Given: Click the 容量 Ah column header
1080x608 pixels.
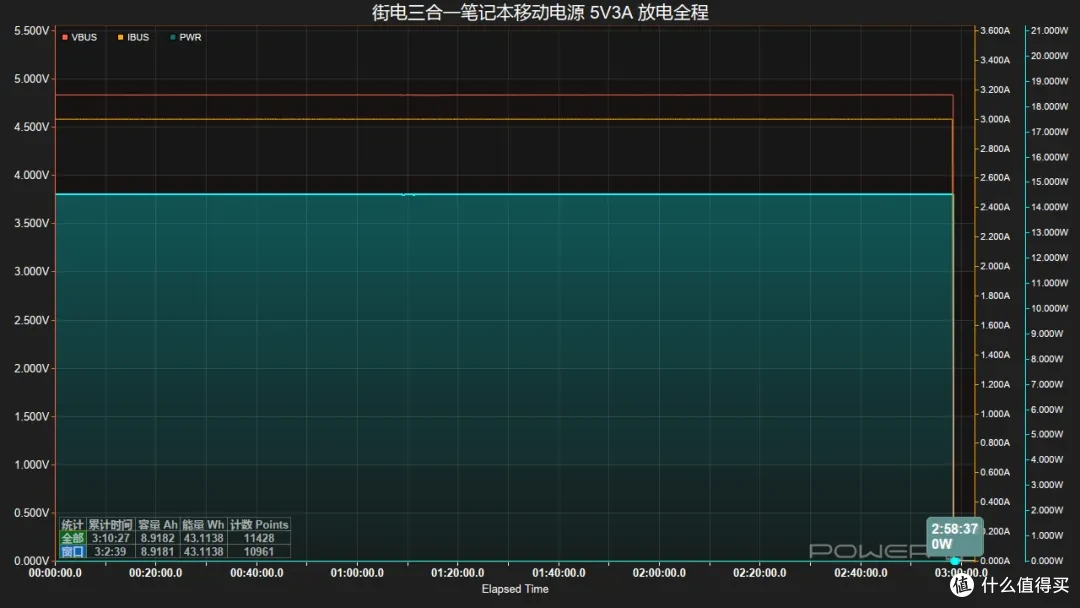Looking at the screenshot, I should (158, 525).
